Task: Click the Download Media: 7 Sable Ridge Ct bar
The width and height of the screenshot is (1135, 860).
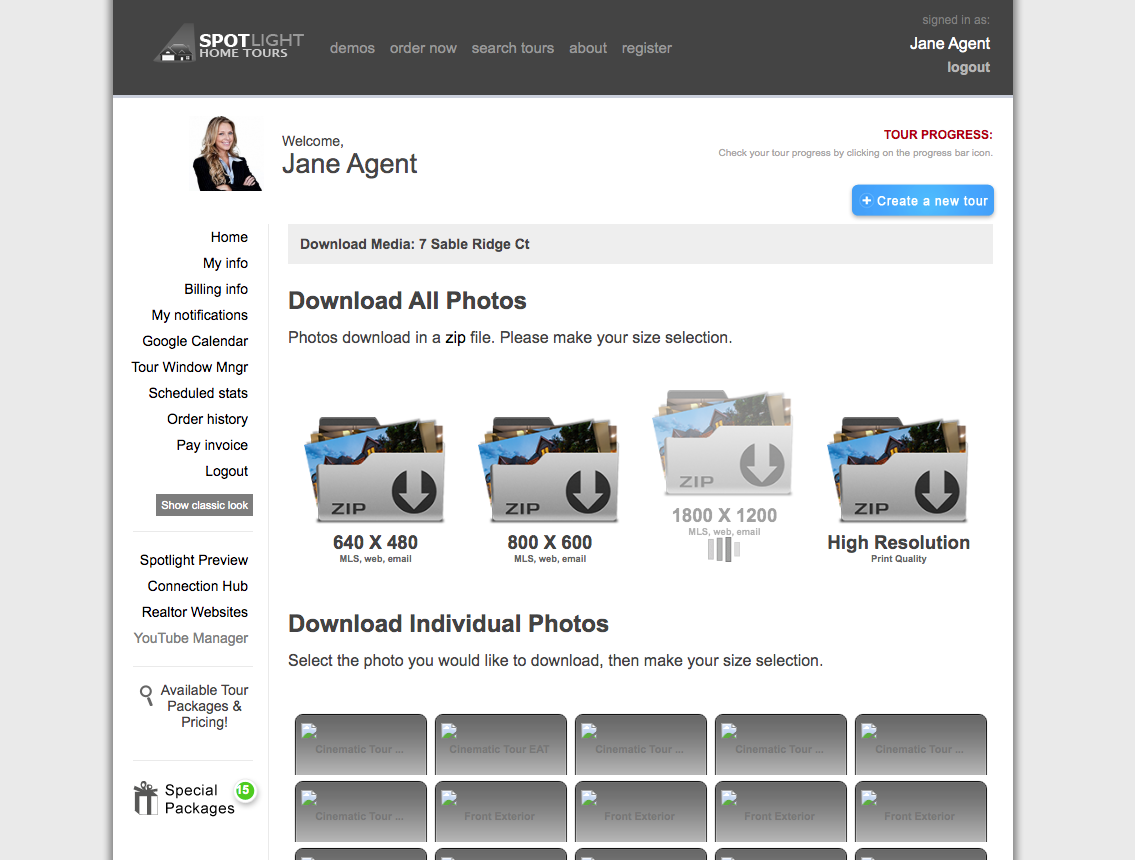Action: point(640,244)
